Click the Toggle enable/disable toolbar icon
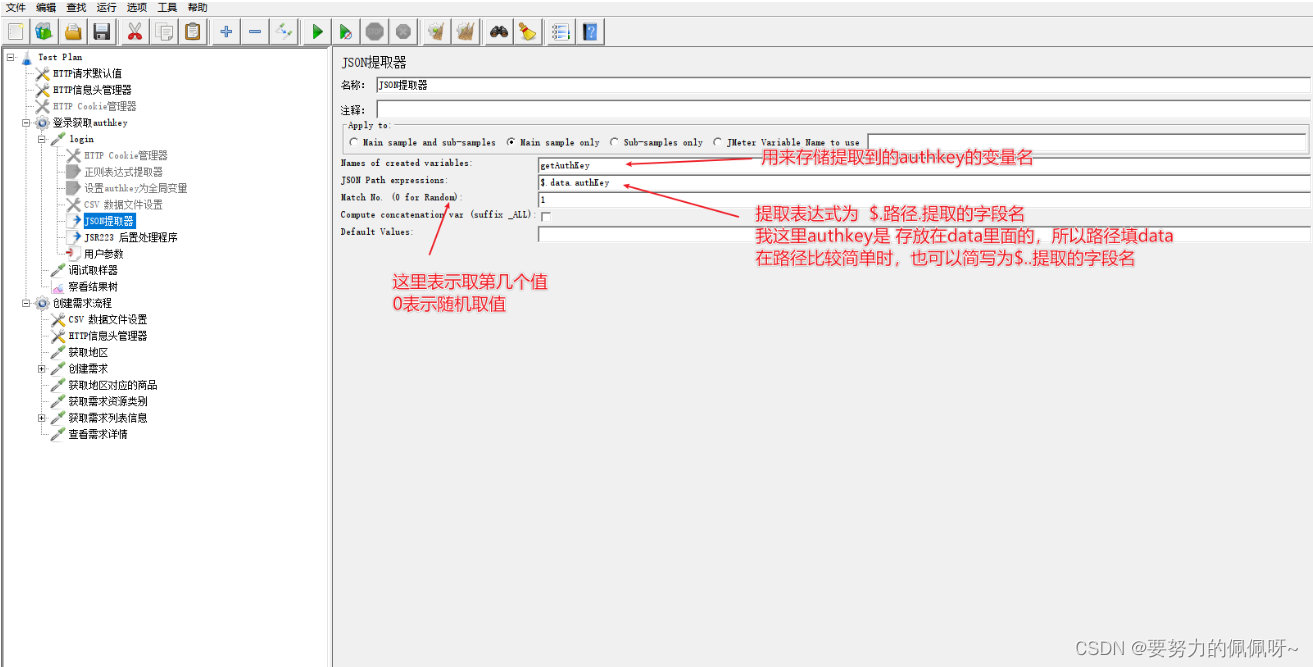The image size is (1313, 667). point(284,32)
